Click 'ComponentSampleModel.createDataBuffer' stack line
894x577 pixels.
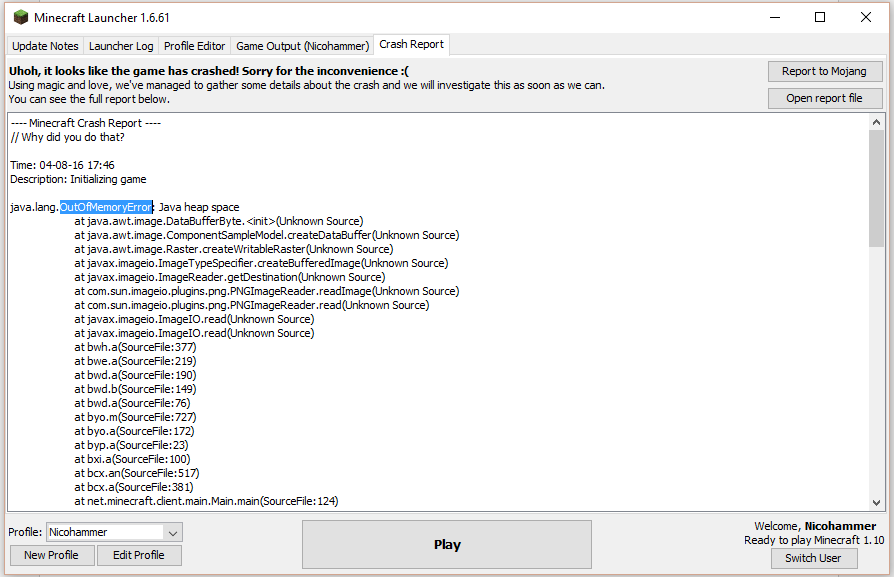(267, 235)
